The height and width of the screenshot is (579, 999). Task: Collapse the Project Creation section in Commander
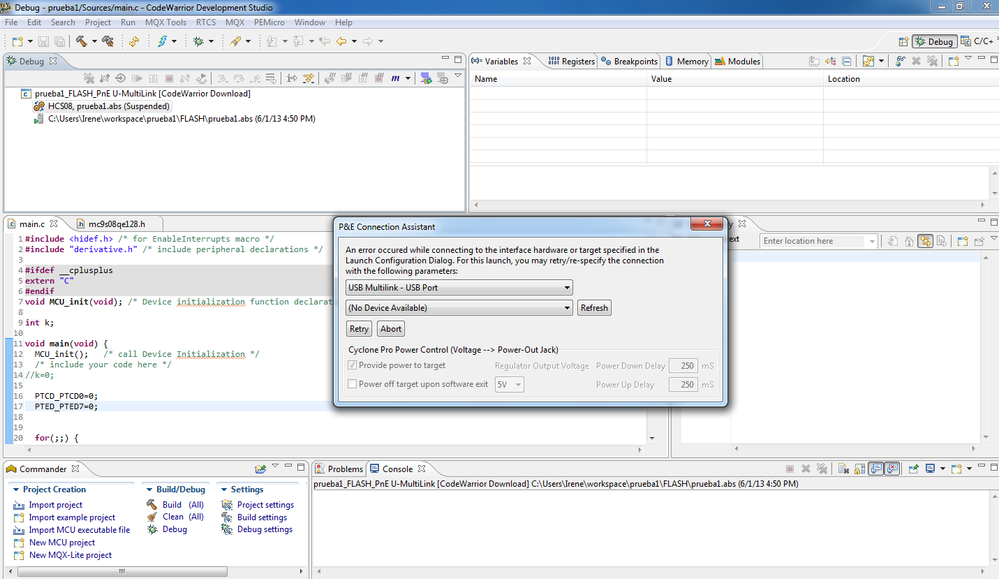[16, 489]
